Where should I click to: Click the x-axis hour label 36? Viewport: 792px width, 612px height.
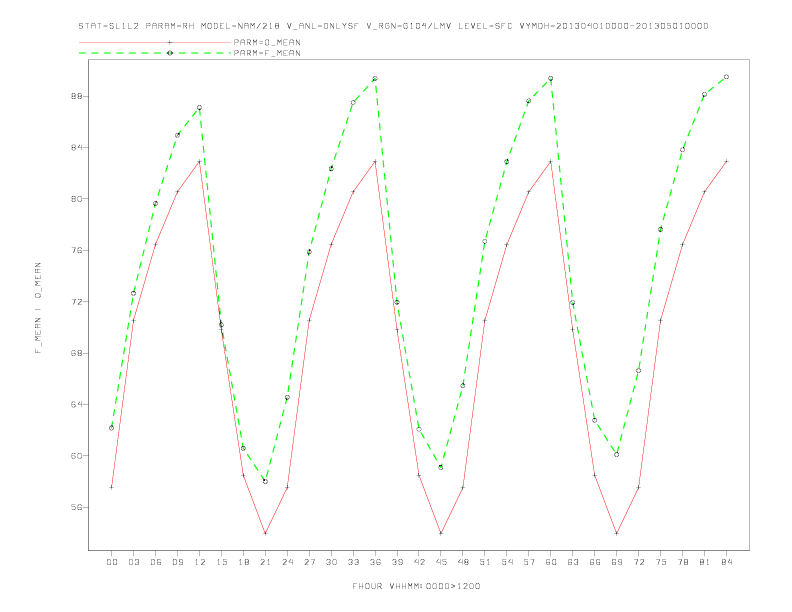point(375,562)
